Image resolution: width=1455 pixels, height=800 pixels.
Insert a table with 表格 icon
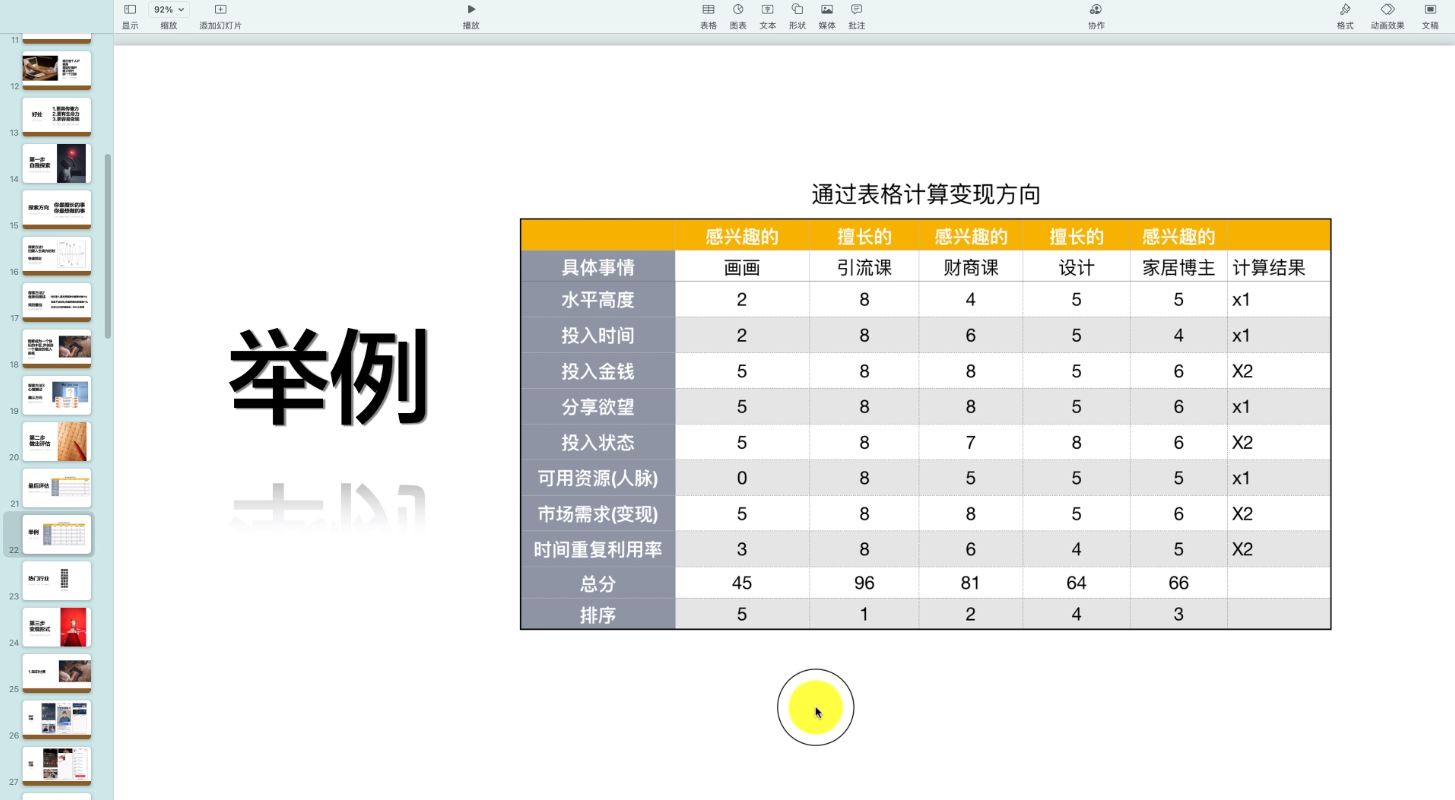click(x=708, y=10)
